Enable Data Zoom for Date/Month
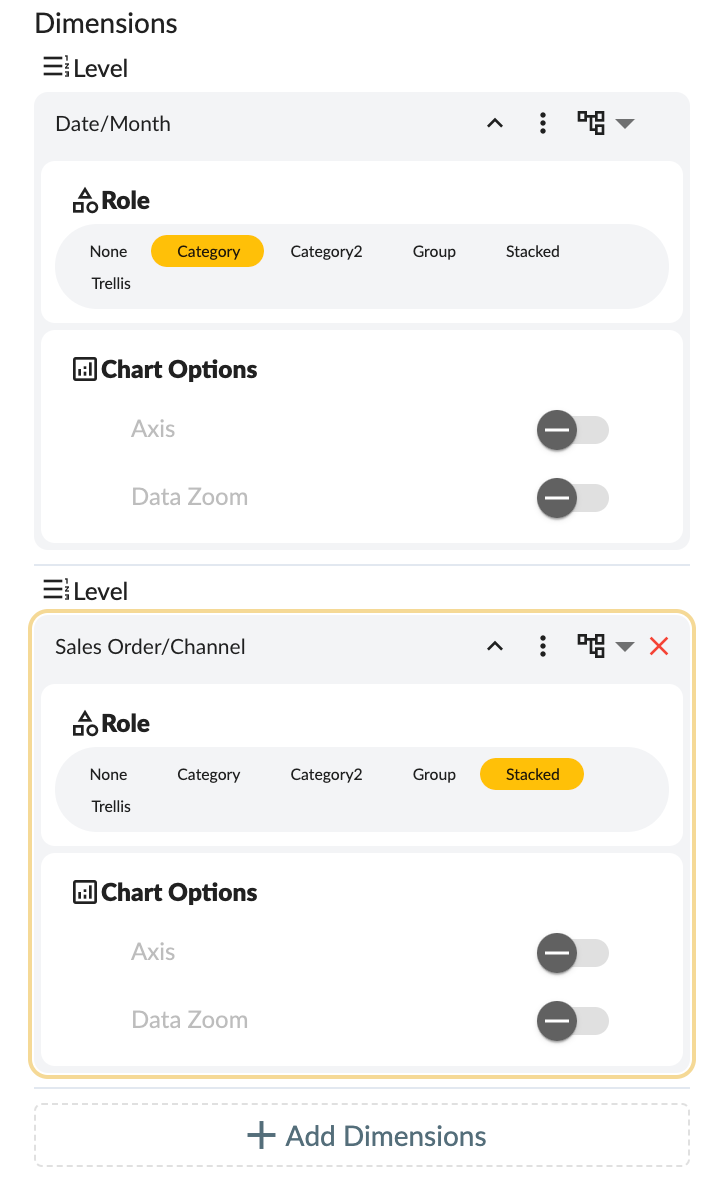720x1178 pixels. click(x=572, y=498)
